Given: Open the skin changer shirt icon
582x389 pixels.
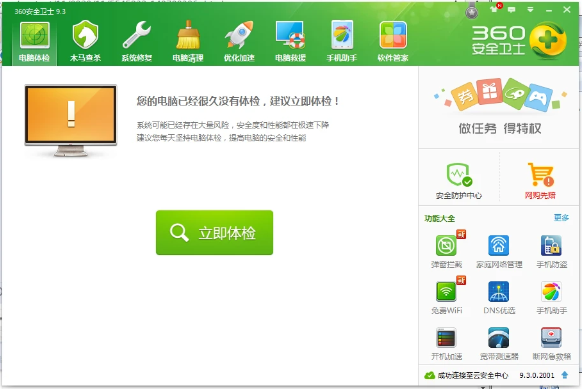Looking at the screenshot, I should click(494, 9).
